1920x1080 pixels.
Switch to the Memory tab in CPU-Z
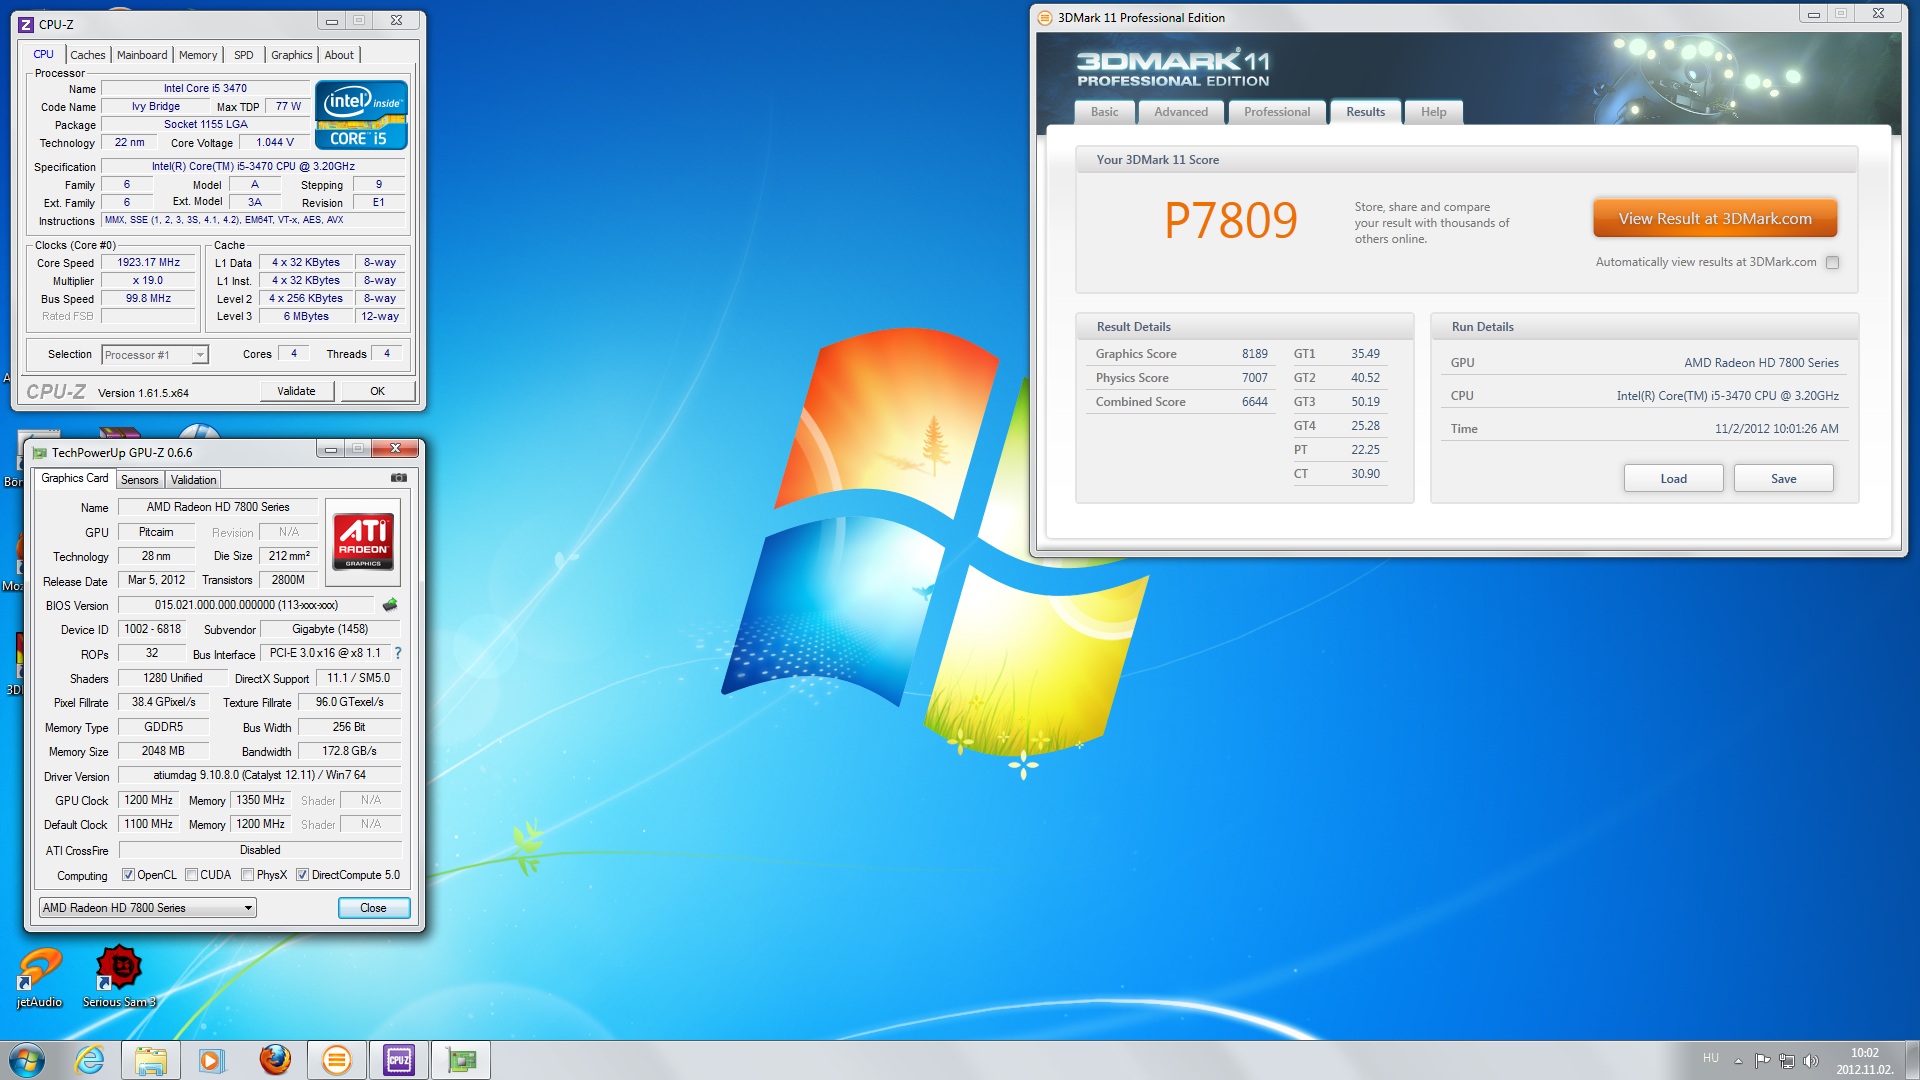198,55
